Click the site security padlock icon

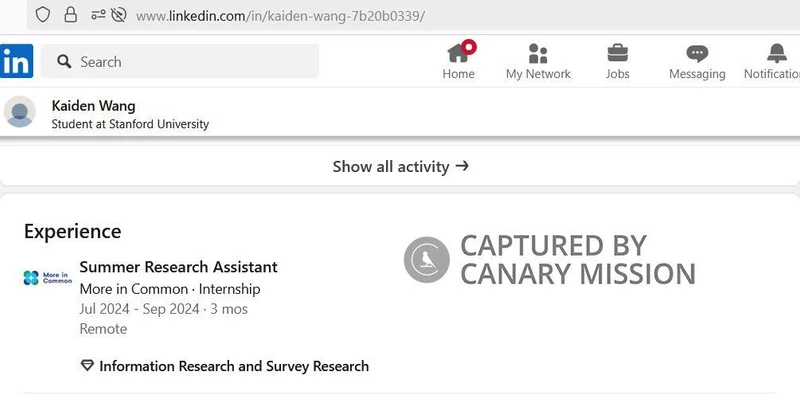click(70, 15)
